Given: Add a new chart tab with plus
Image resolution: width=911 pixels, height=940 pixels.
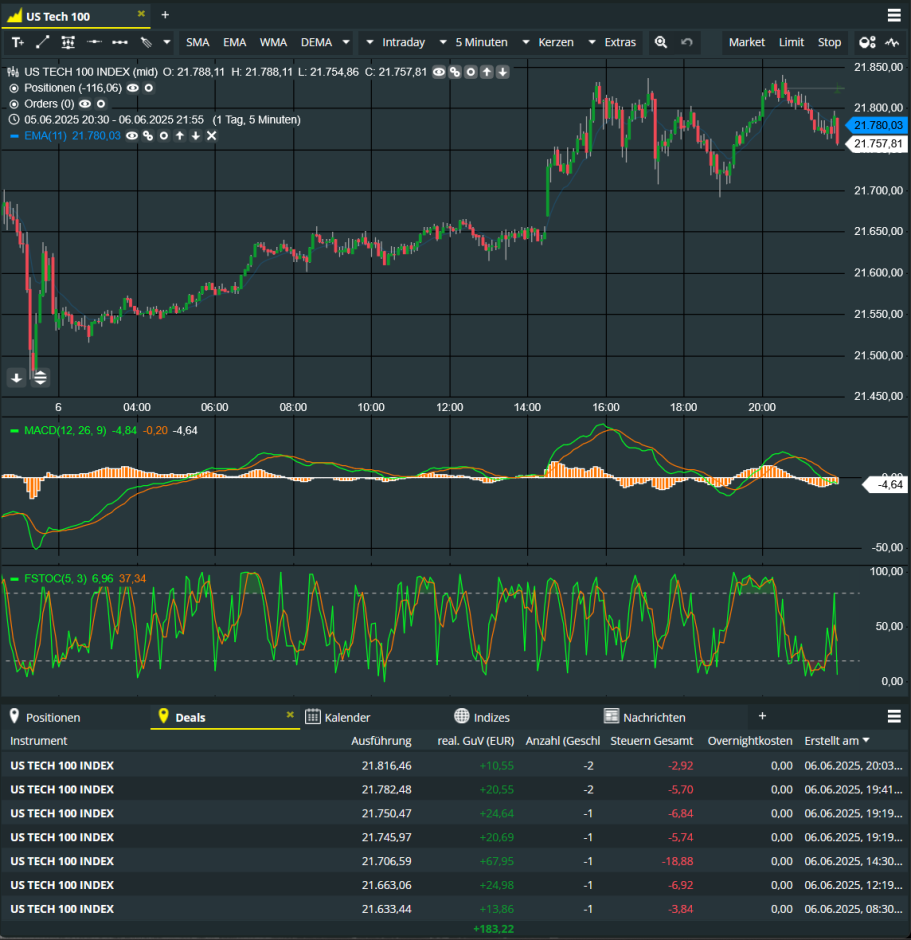Looking at the screenshot, I should [165, 15].
